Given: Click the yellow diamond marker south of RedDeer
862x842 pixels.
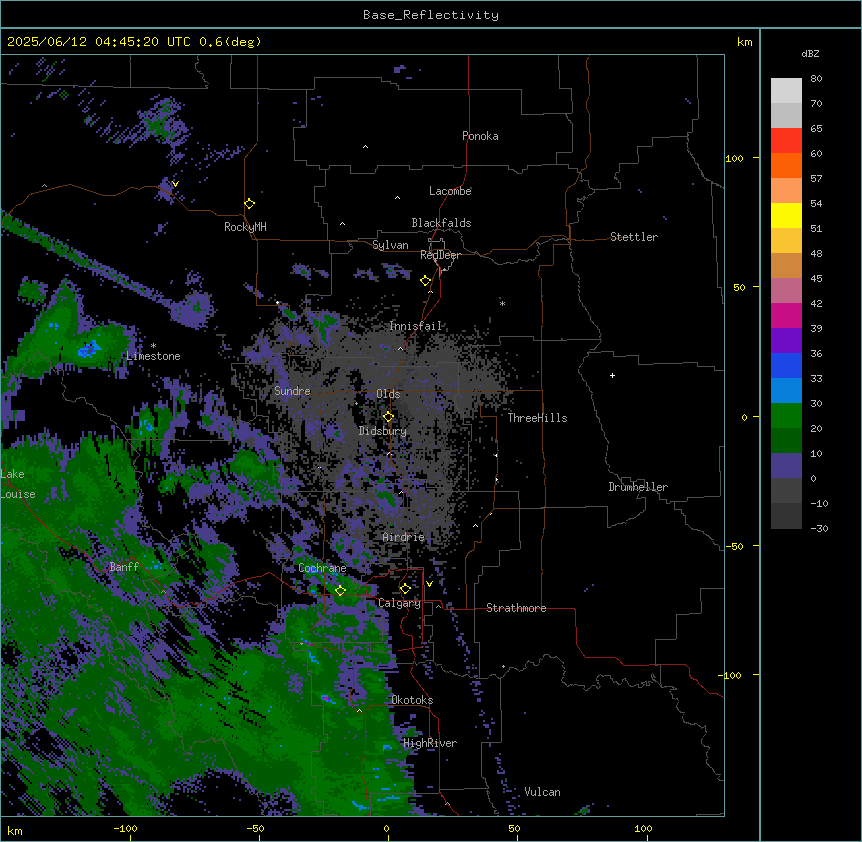Looking at the screenshot, I should [425, 281].
